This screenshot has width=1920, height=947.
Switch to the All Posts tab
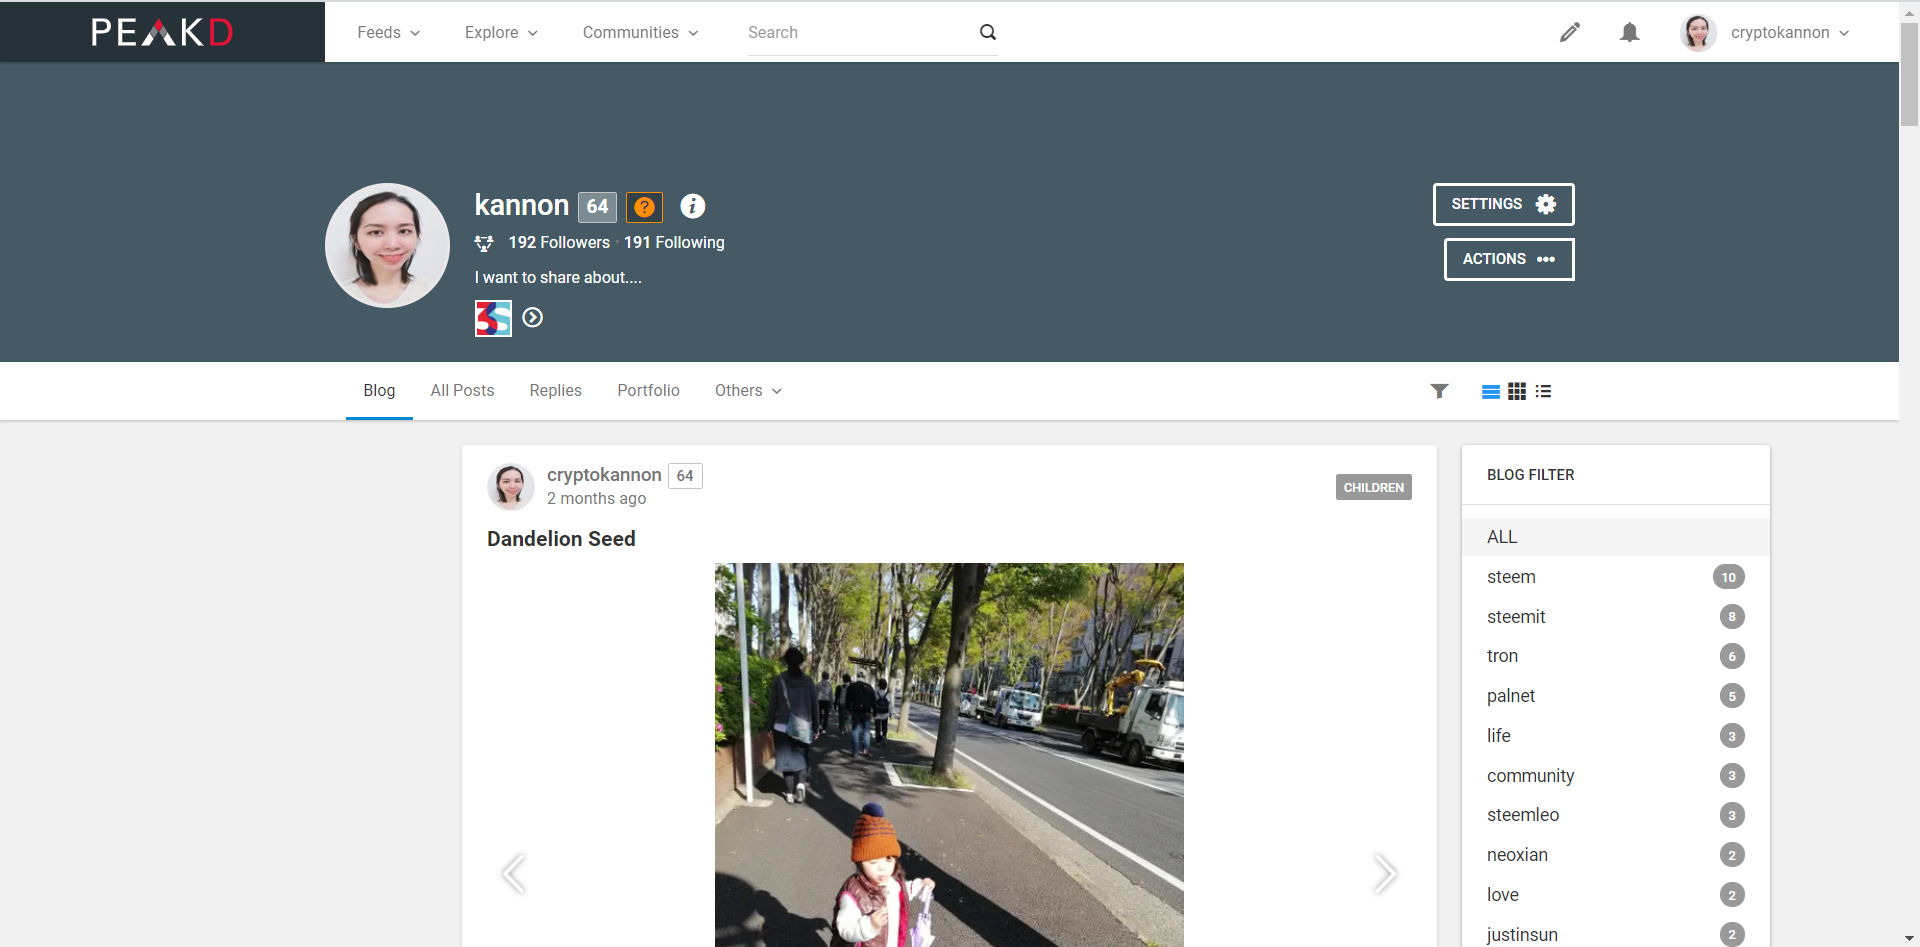[462, 391]
